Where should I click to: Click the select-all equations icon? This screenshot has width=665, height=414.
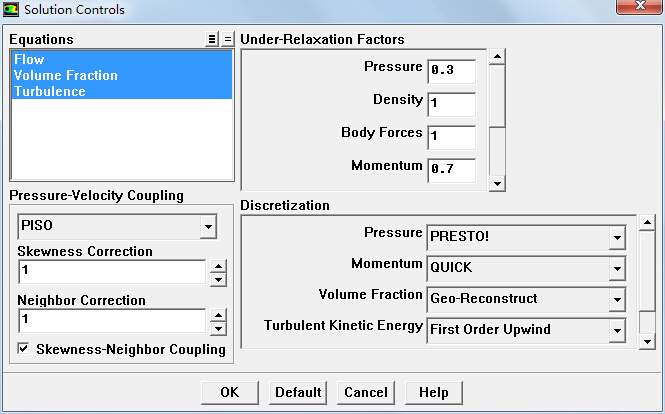tap(212, 39)
